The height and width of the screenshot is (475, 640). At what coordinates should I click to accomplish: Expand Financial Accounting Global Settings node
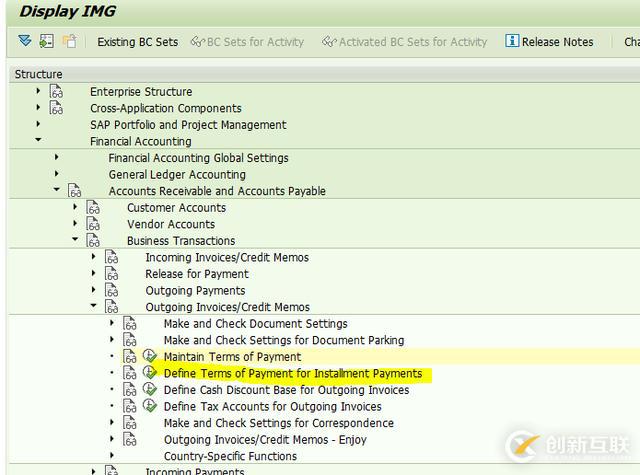pos(56,157)
